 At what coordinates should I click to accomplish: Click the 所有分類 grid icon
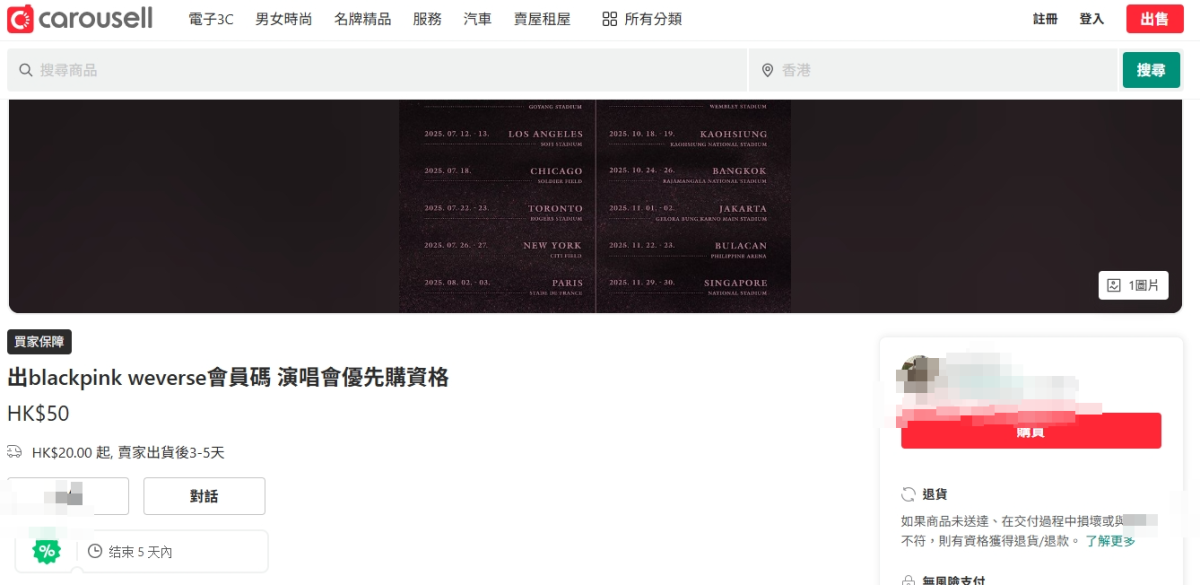coord(610,19)
